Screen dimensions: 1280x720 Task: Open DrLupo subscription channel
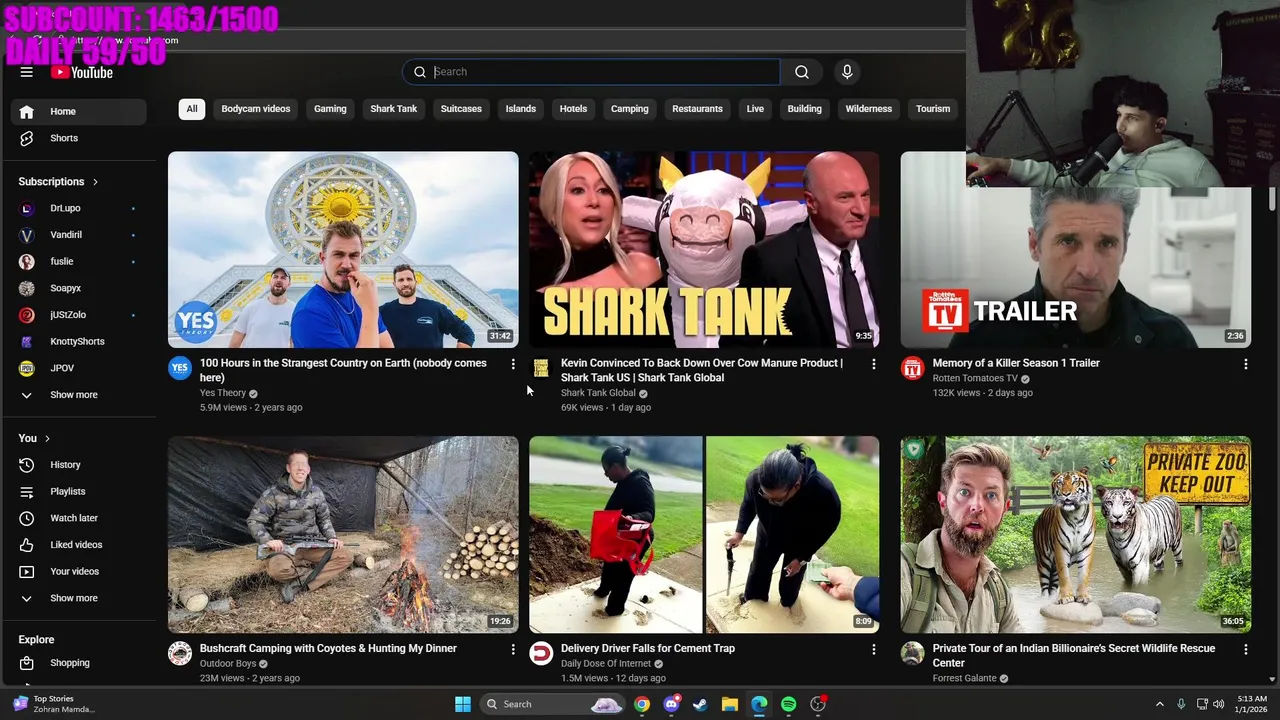coord(78,208)
